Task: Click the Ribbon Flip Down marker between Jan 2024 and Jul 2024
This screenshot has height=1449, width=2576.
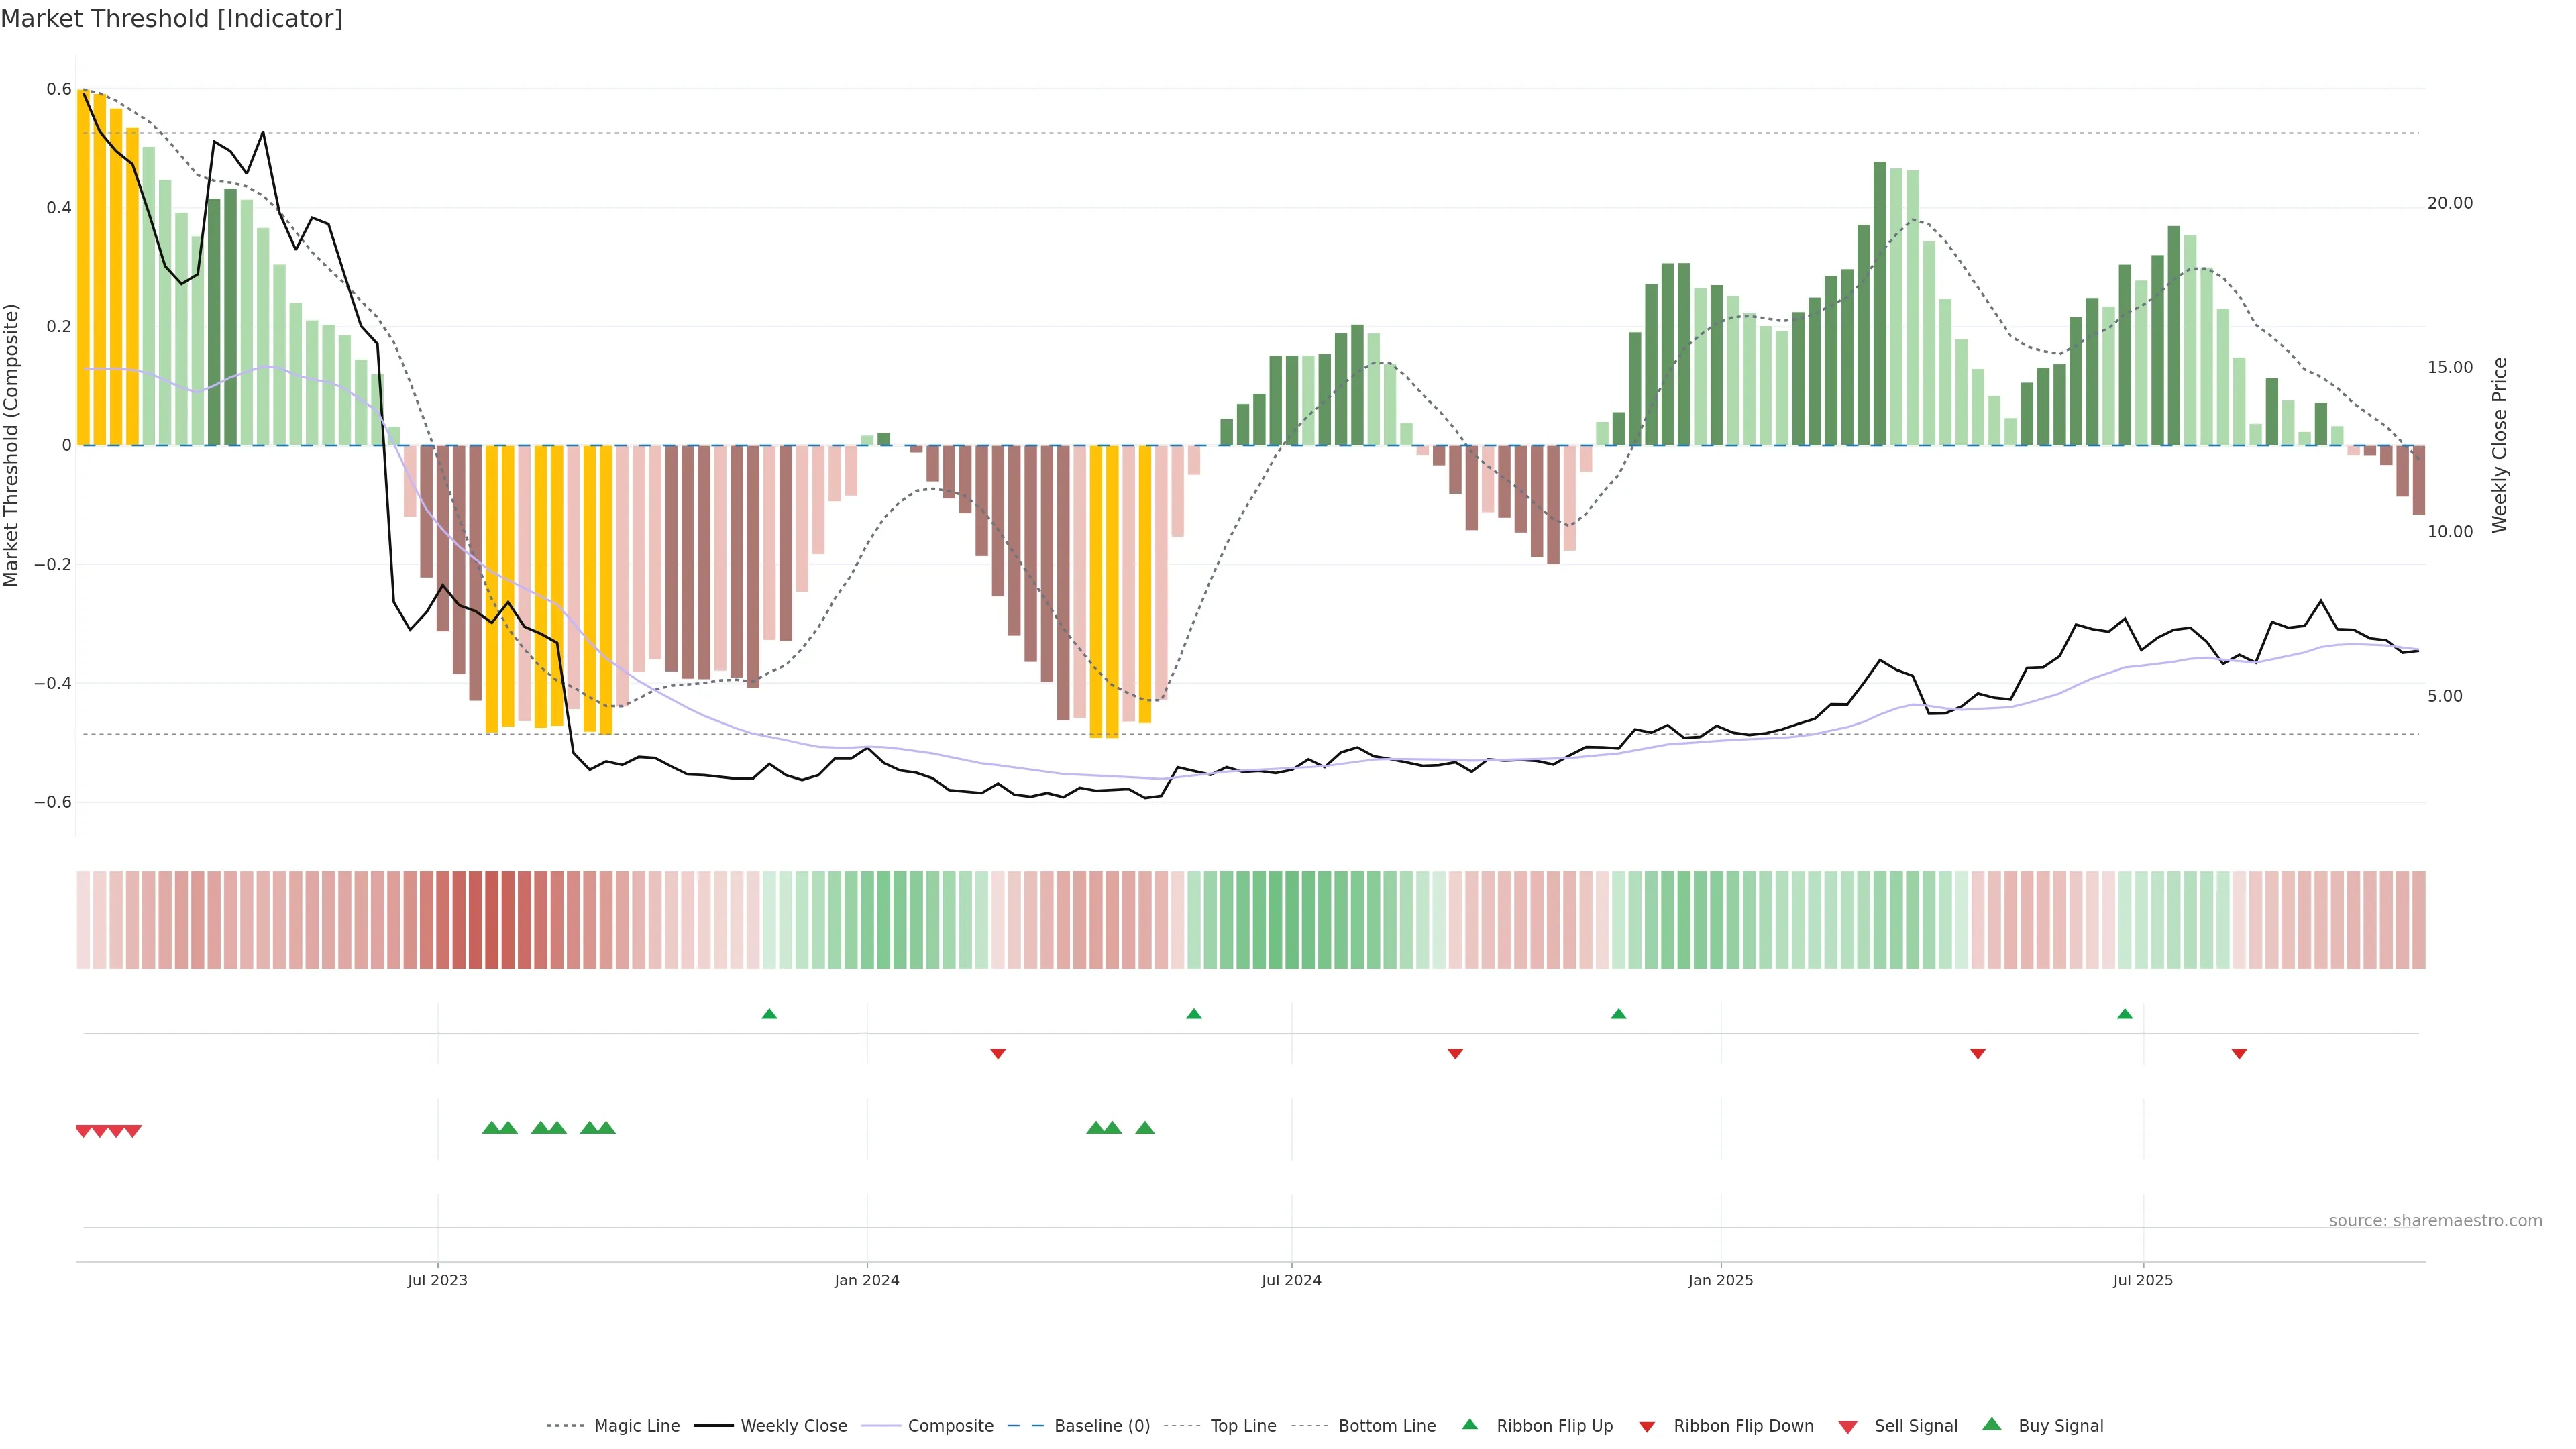Action: (997, 1054)
